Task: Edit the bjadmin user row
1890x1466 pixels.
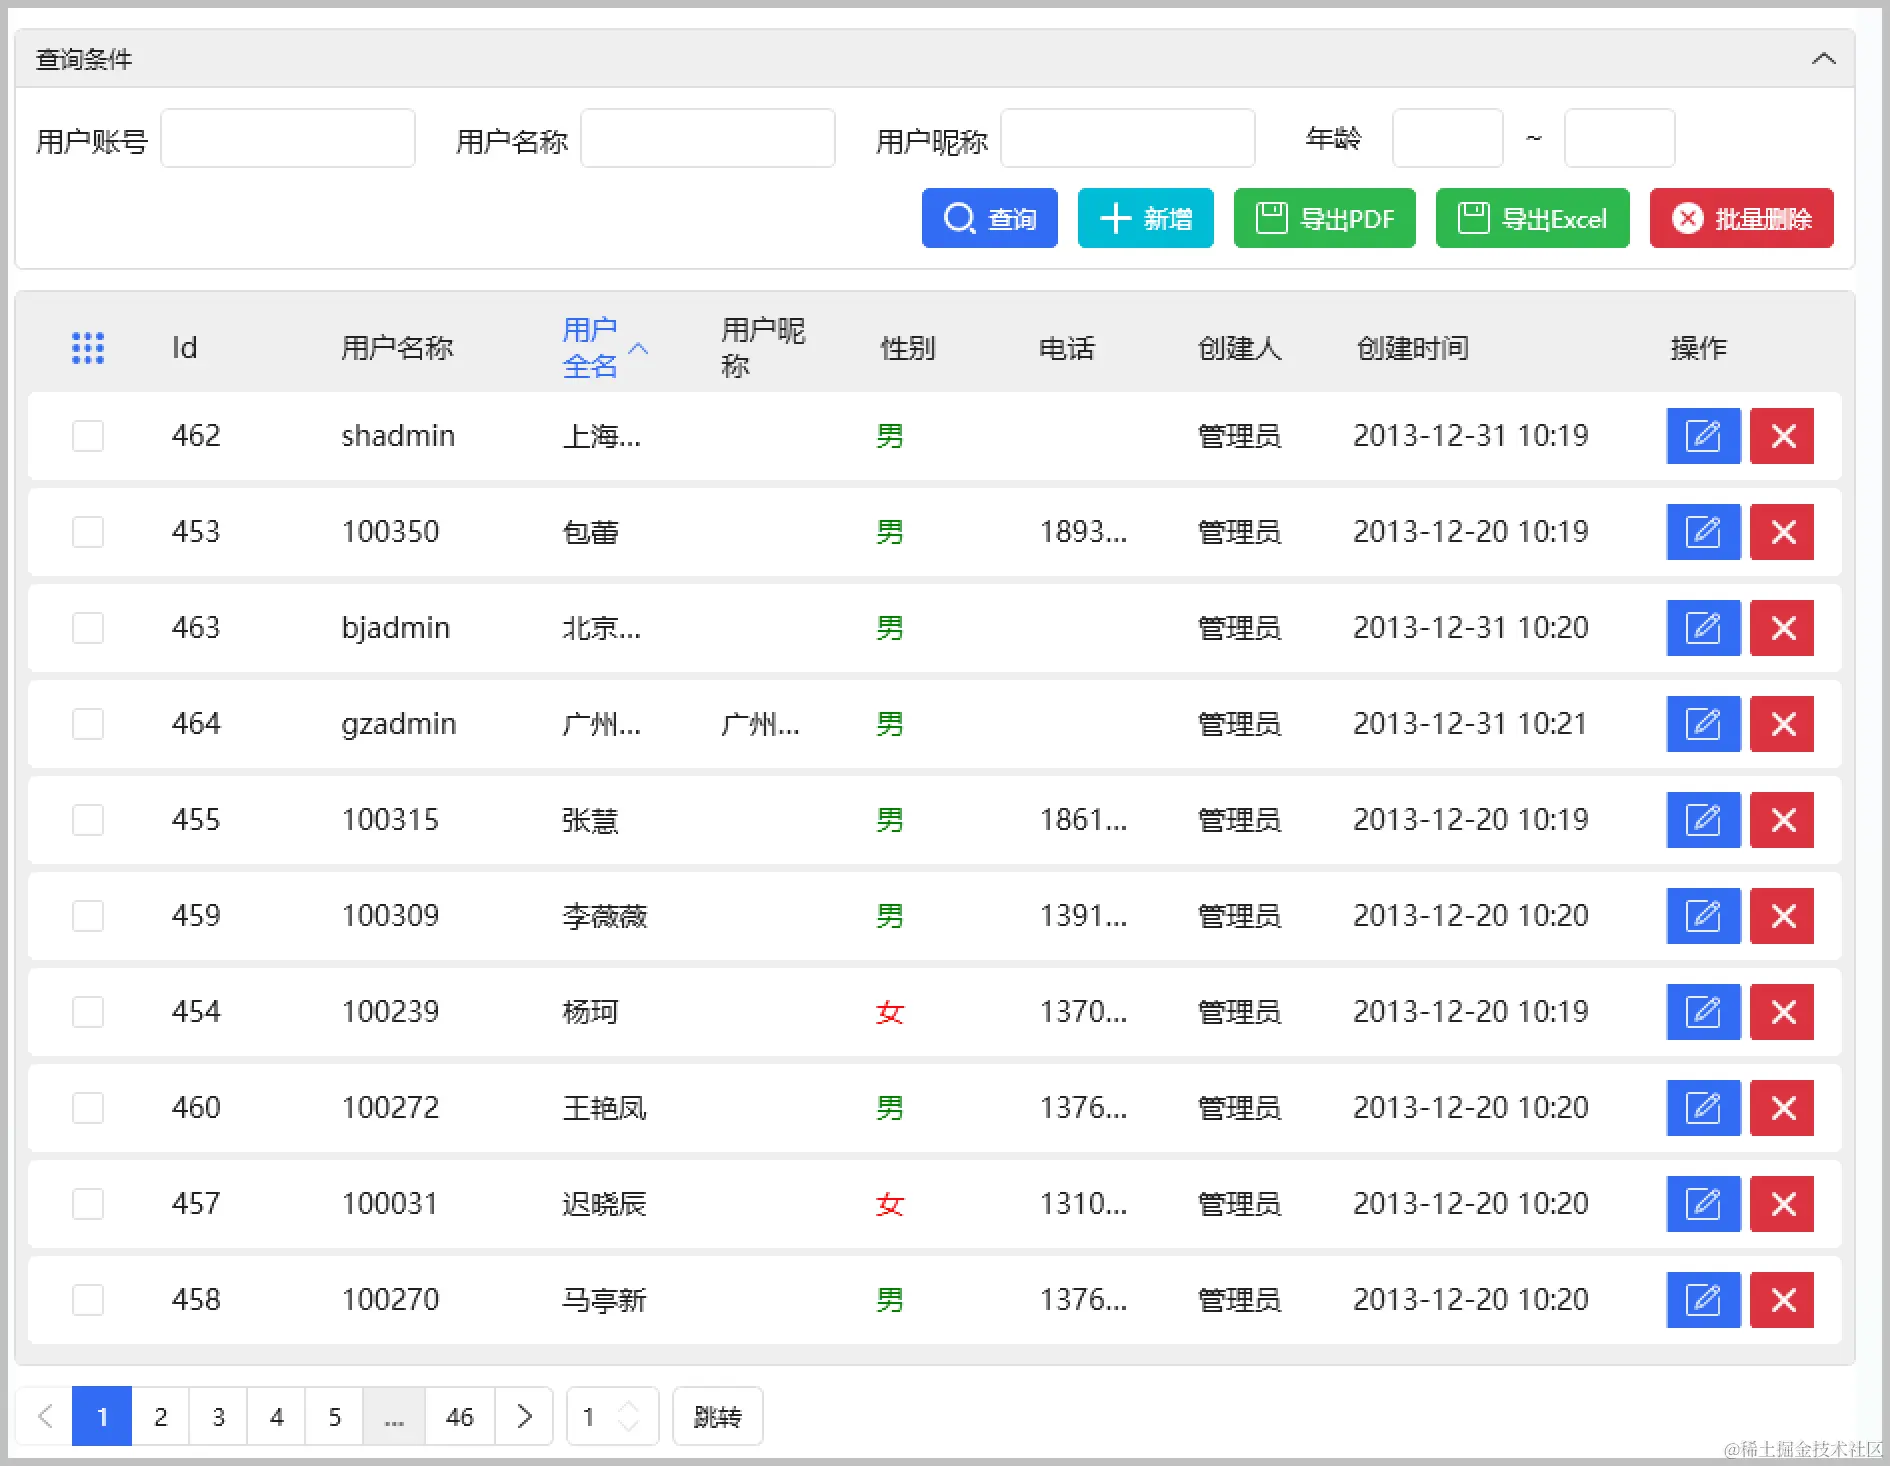Action: tap(1703, 628)
